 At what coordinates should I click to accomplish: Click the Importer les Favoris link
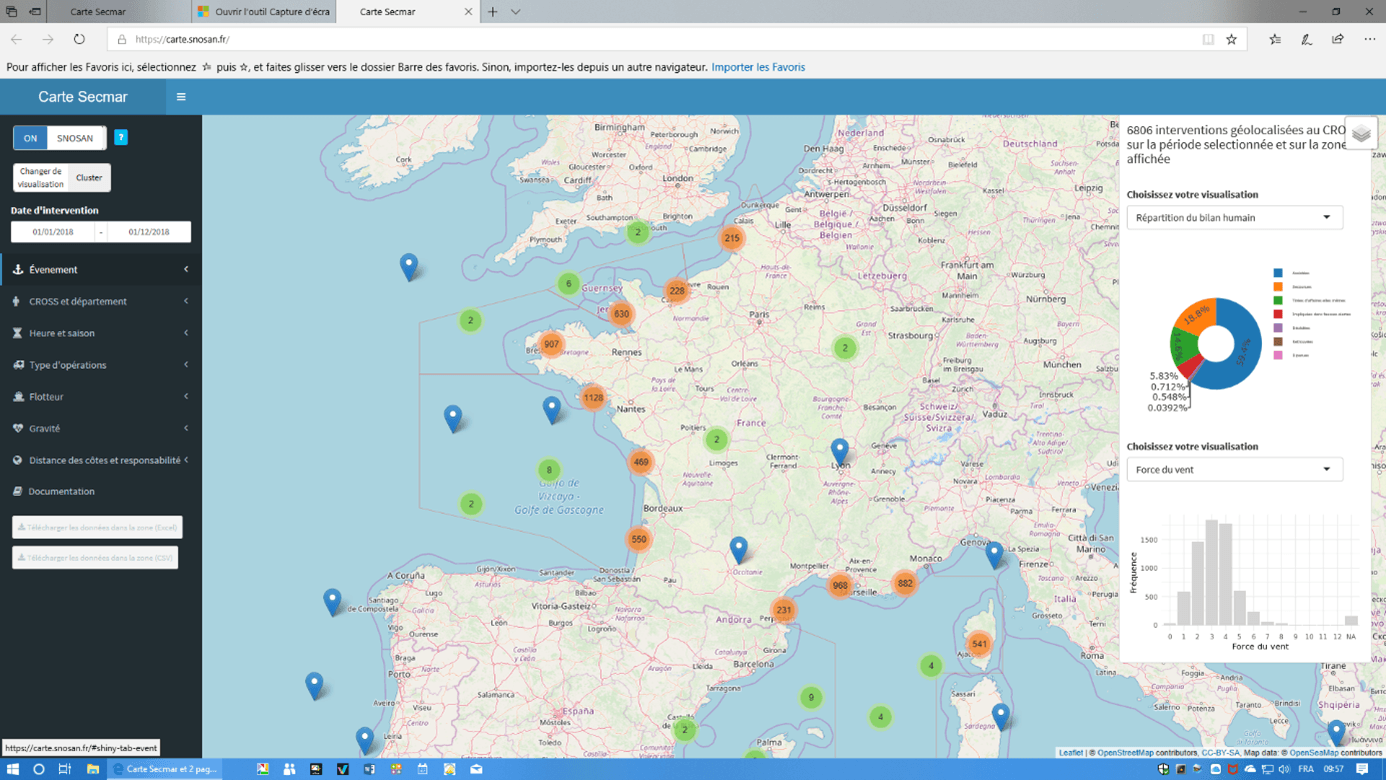point(758,67)
